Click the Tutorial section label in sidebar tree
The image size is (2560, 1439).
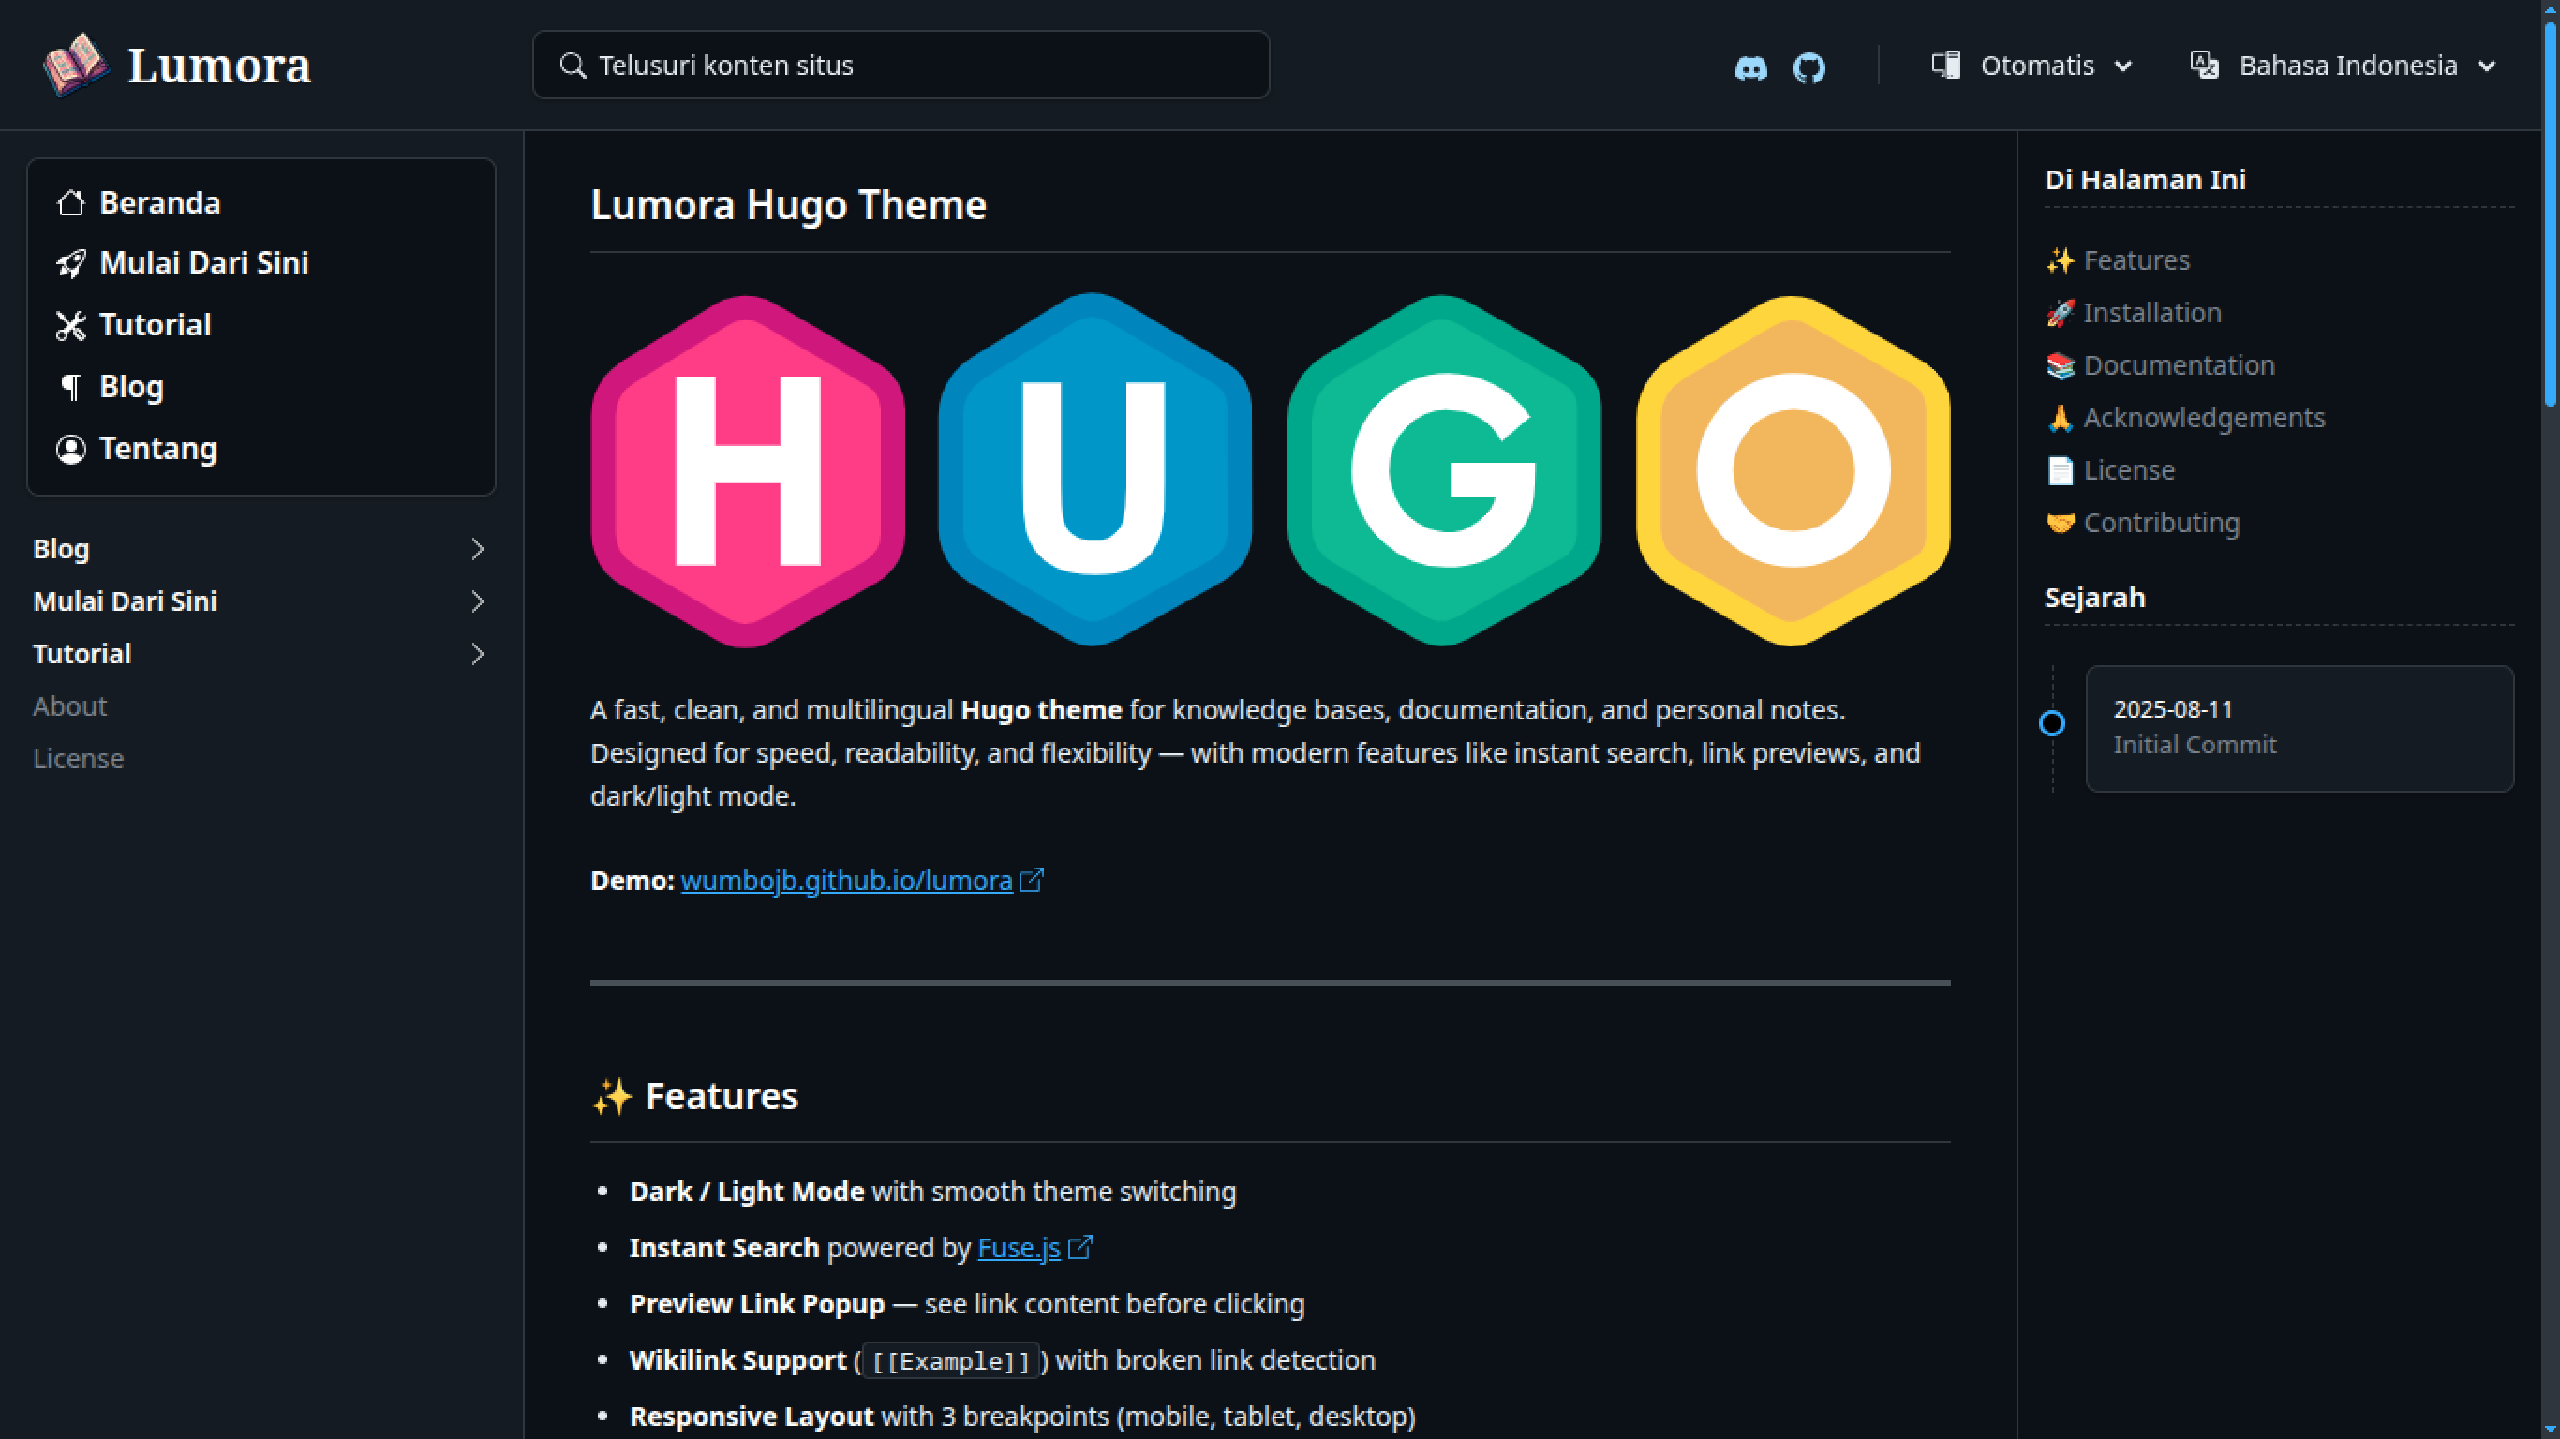point(82,654)
